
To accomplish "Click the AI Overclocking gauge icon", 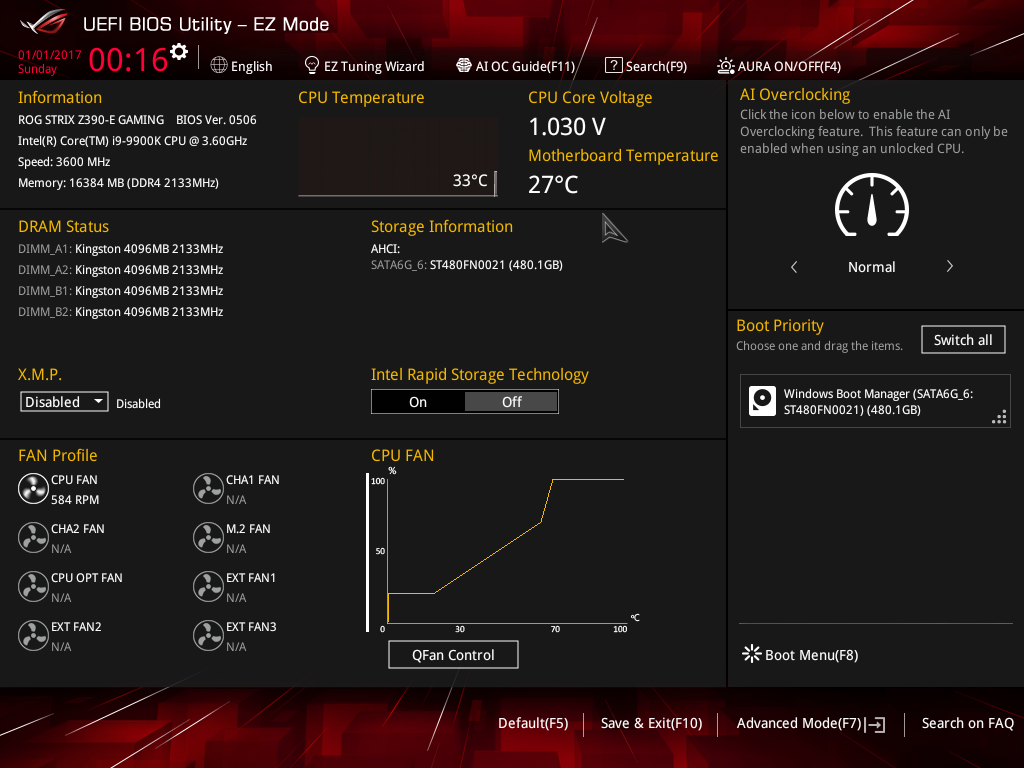I will pos(872,205).
